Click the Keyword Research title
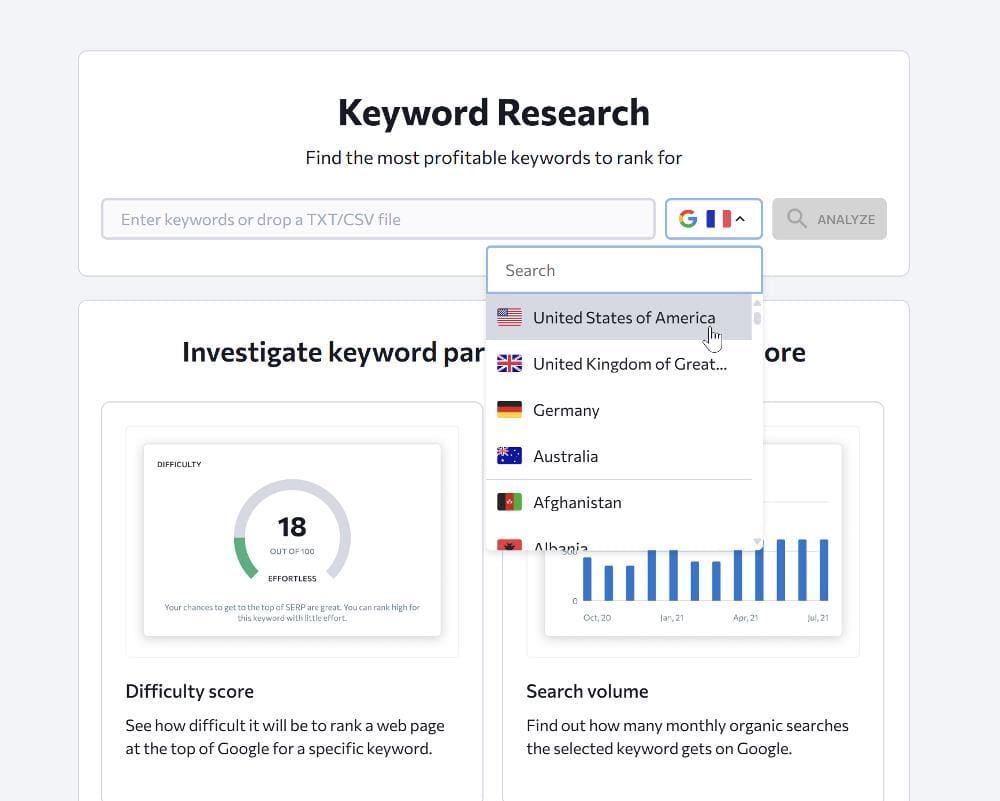 point(494,112)
